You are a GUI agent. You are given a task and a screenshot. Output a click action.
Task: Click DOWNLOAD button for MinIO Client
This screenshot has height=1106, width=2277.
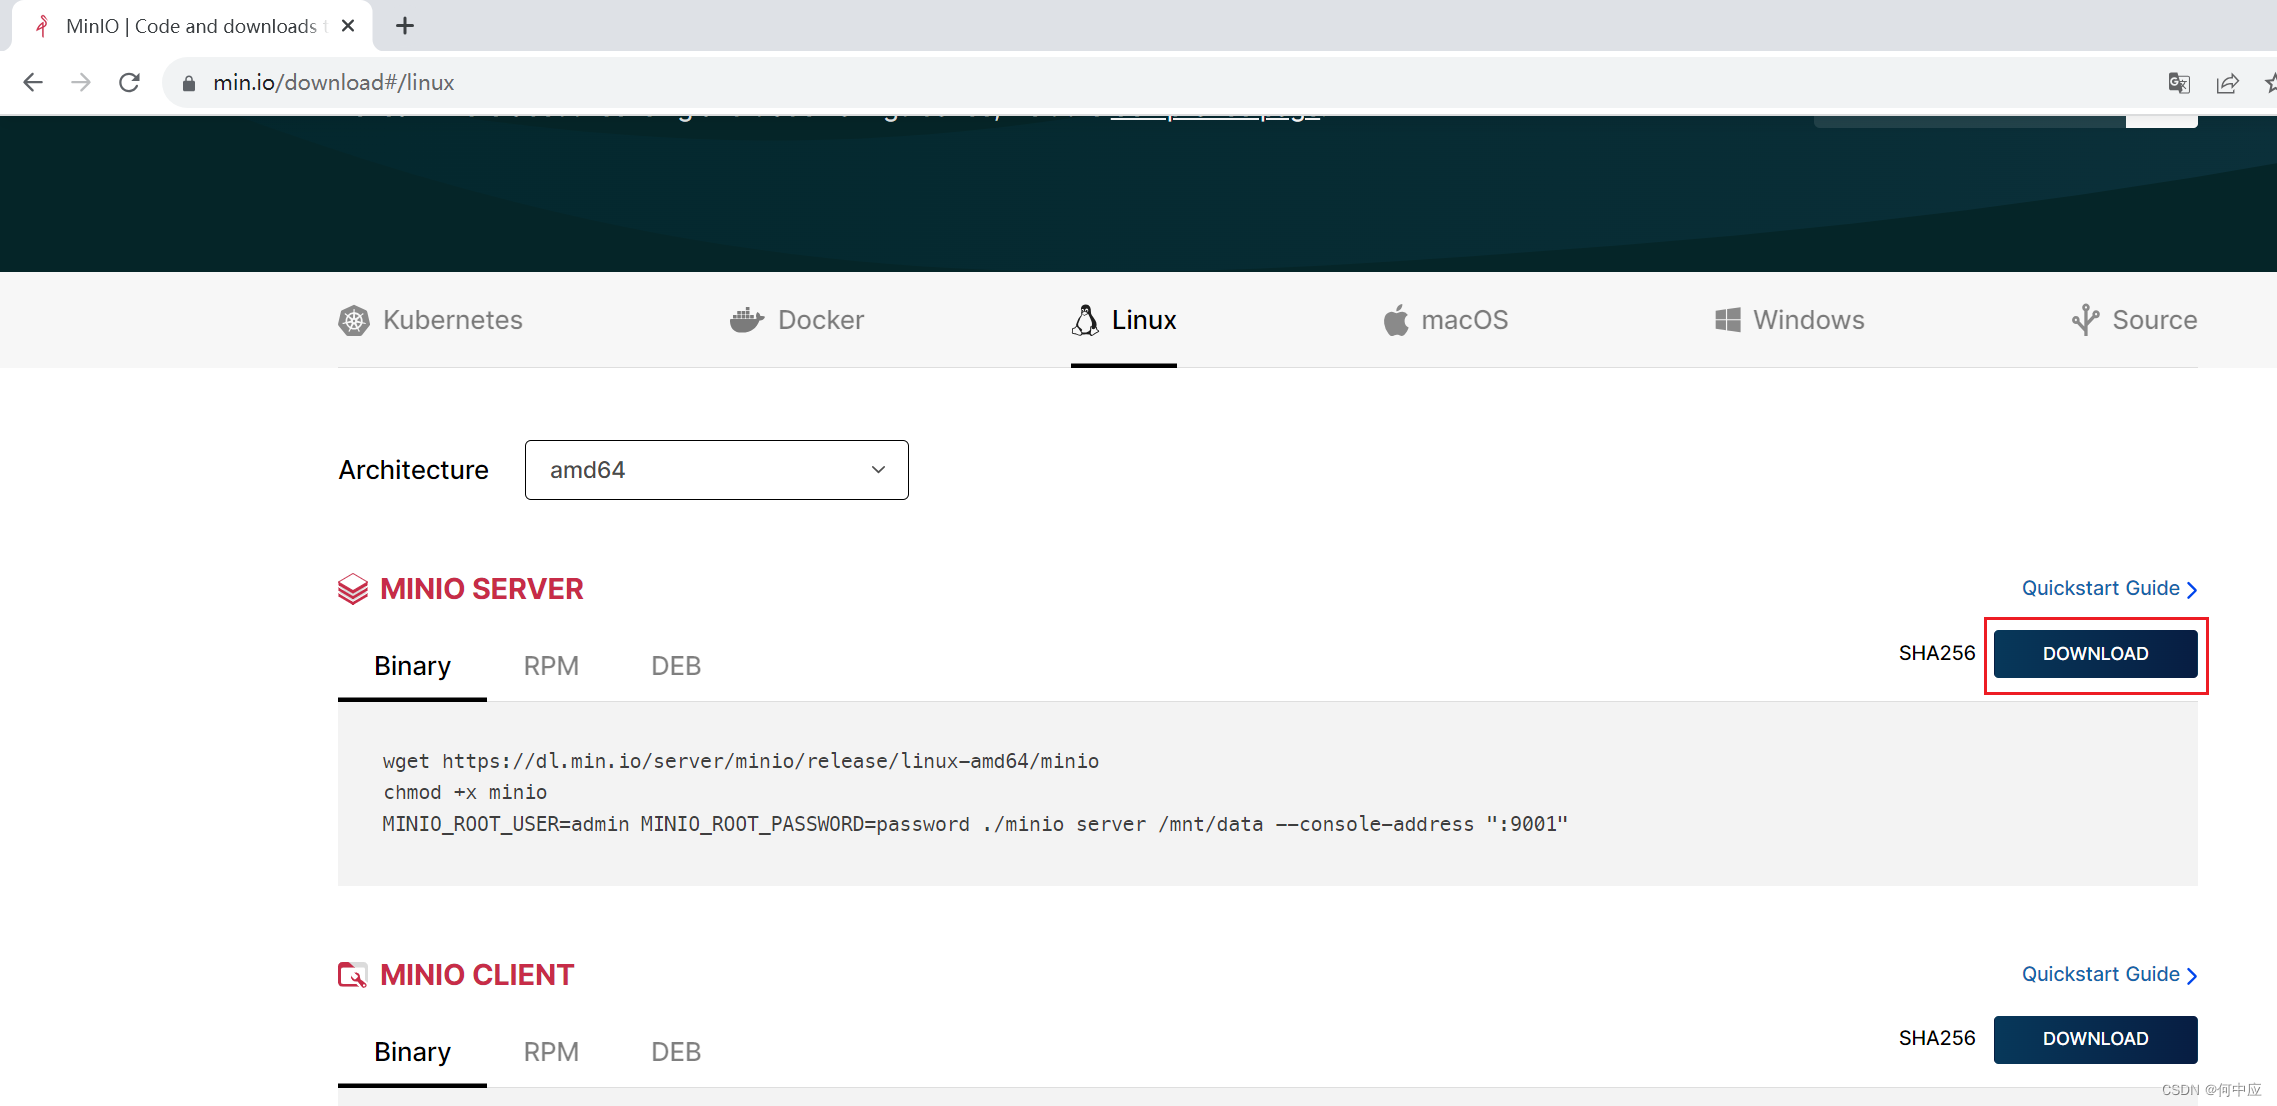[2095, 1039]
